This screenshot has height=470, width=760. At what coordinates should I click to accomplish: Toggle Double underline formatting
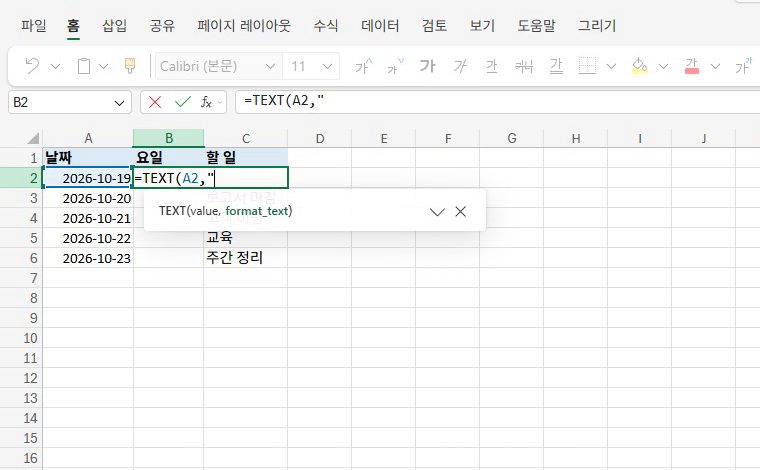(556, 66)
